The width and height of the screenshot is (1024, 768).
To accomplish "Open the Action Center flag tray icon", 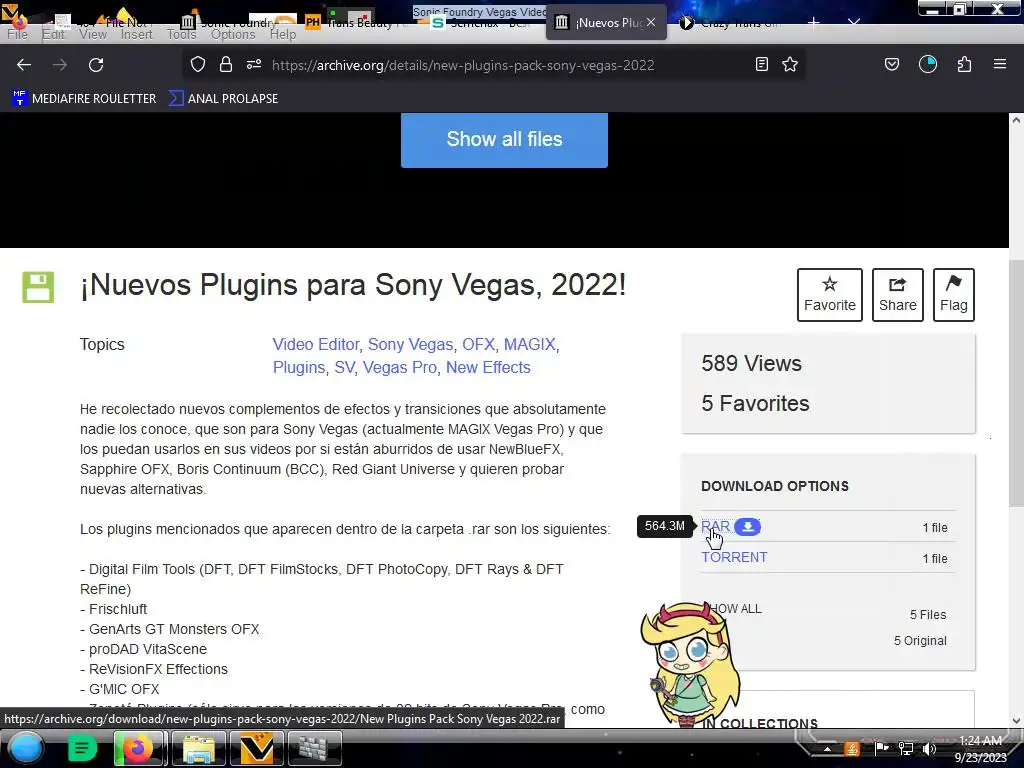I will pyautogui.click(x=882, y=749).
